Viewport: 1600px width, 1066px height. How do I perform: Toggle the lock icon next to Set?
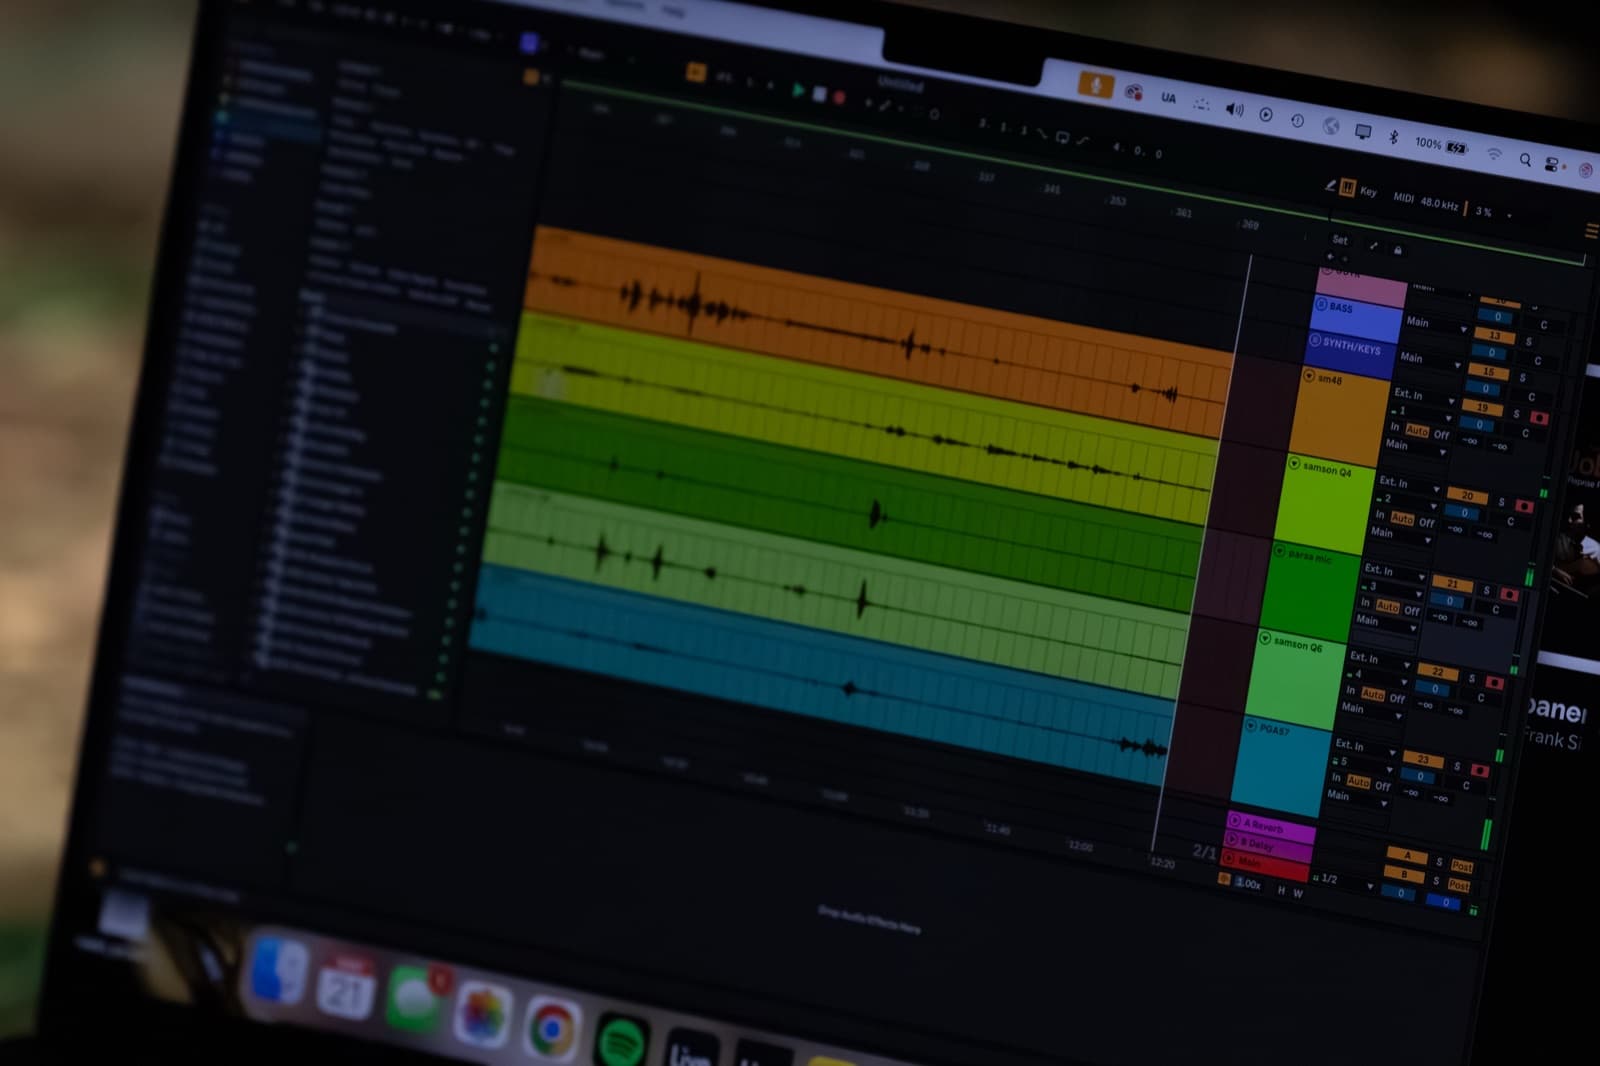point(1398,250)
